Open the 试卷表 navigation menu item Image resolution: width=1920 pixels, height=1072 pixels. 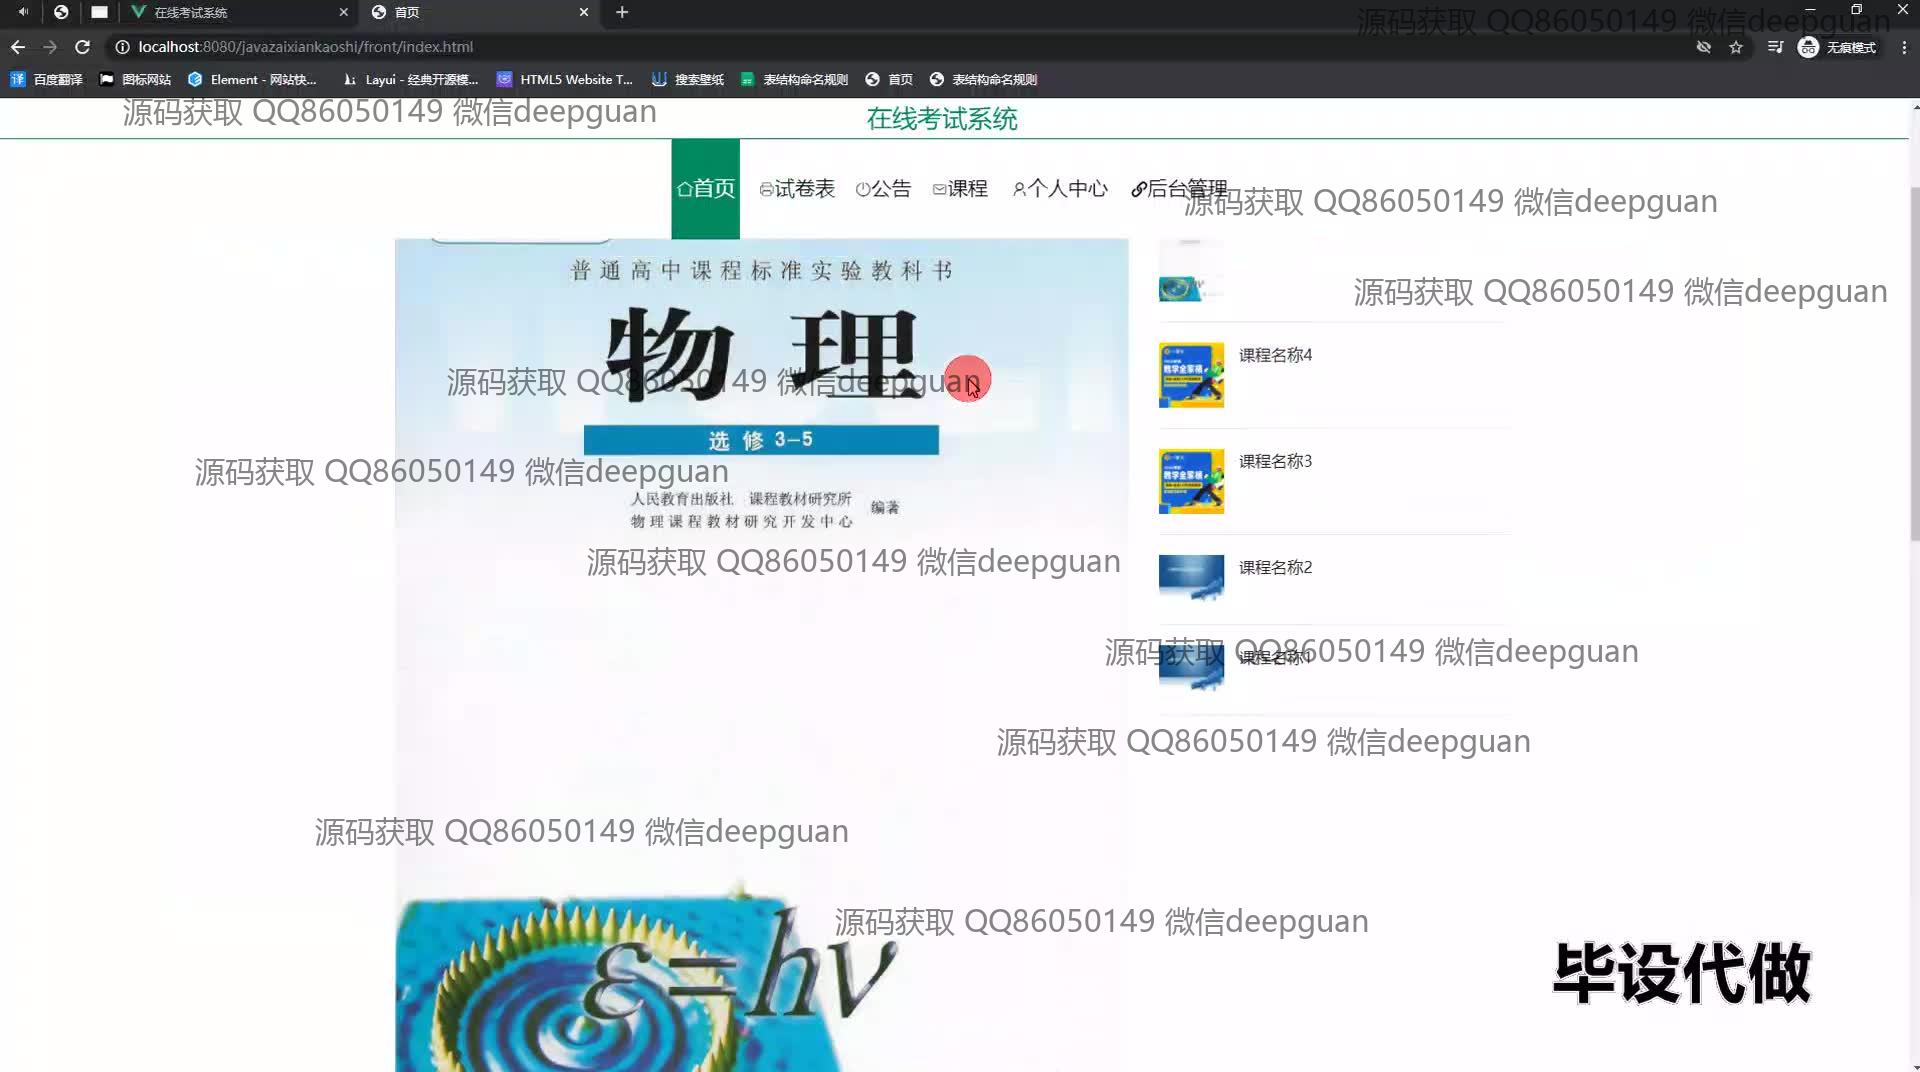click(x=797, y=188)
